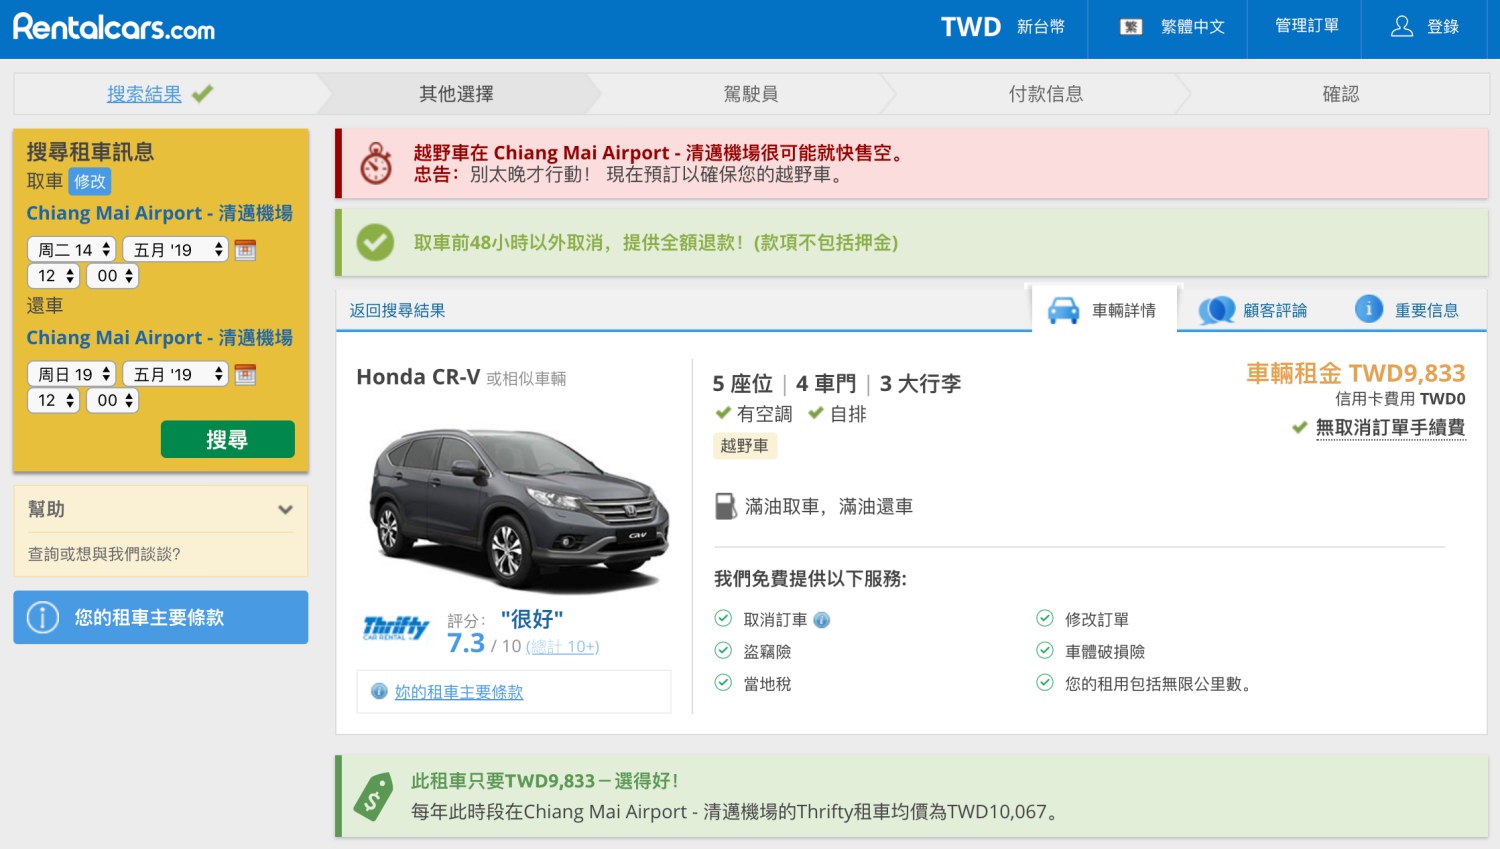The image size is (1500, 849).
Task: Click the 修改 pickup edit button
Action: (89, 181)
